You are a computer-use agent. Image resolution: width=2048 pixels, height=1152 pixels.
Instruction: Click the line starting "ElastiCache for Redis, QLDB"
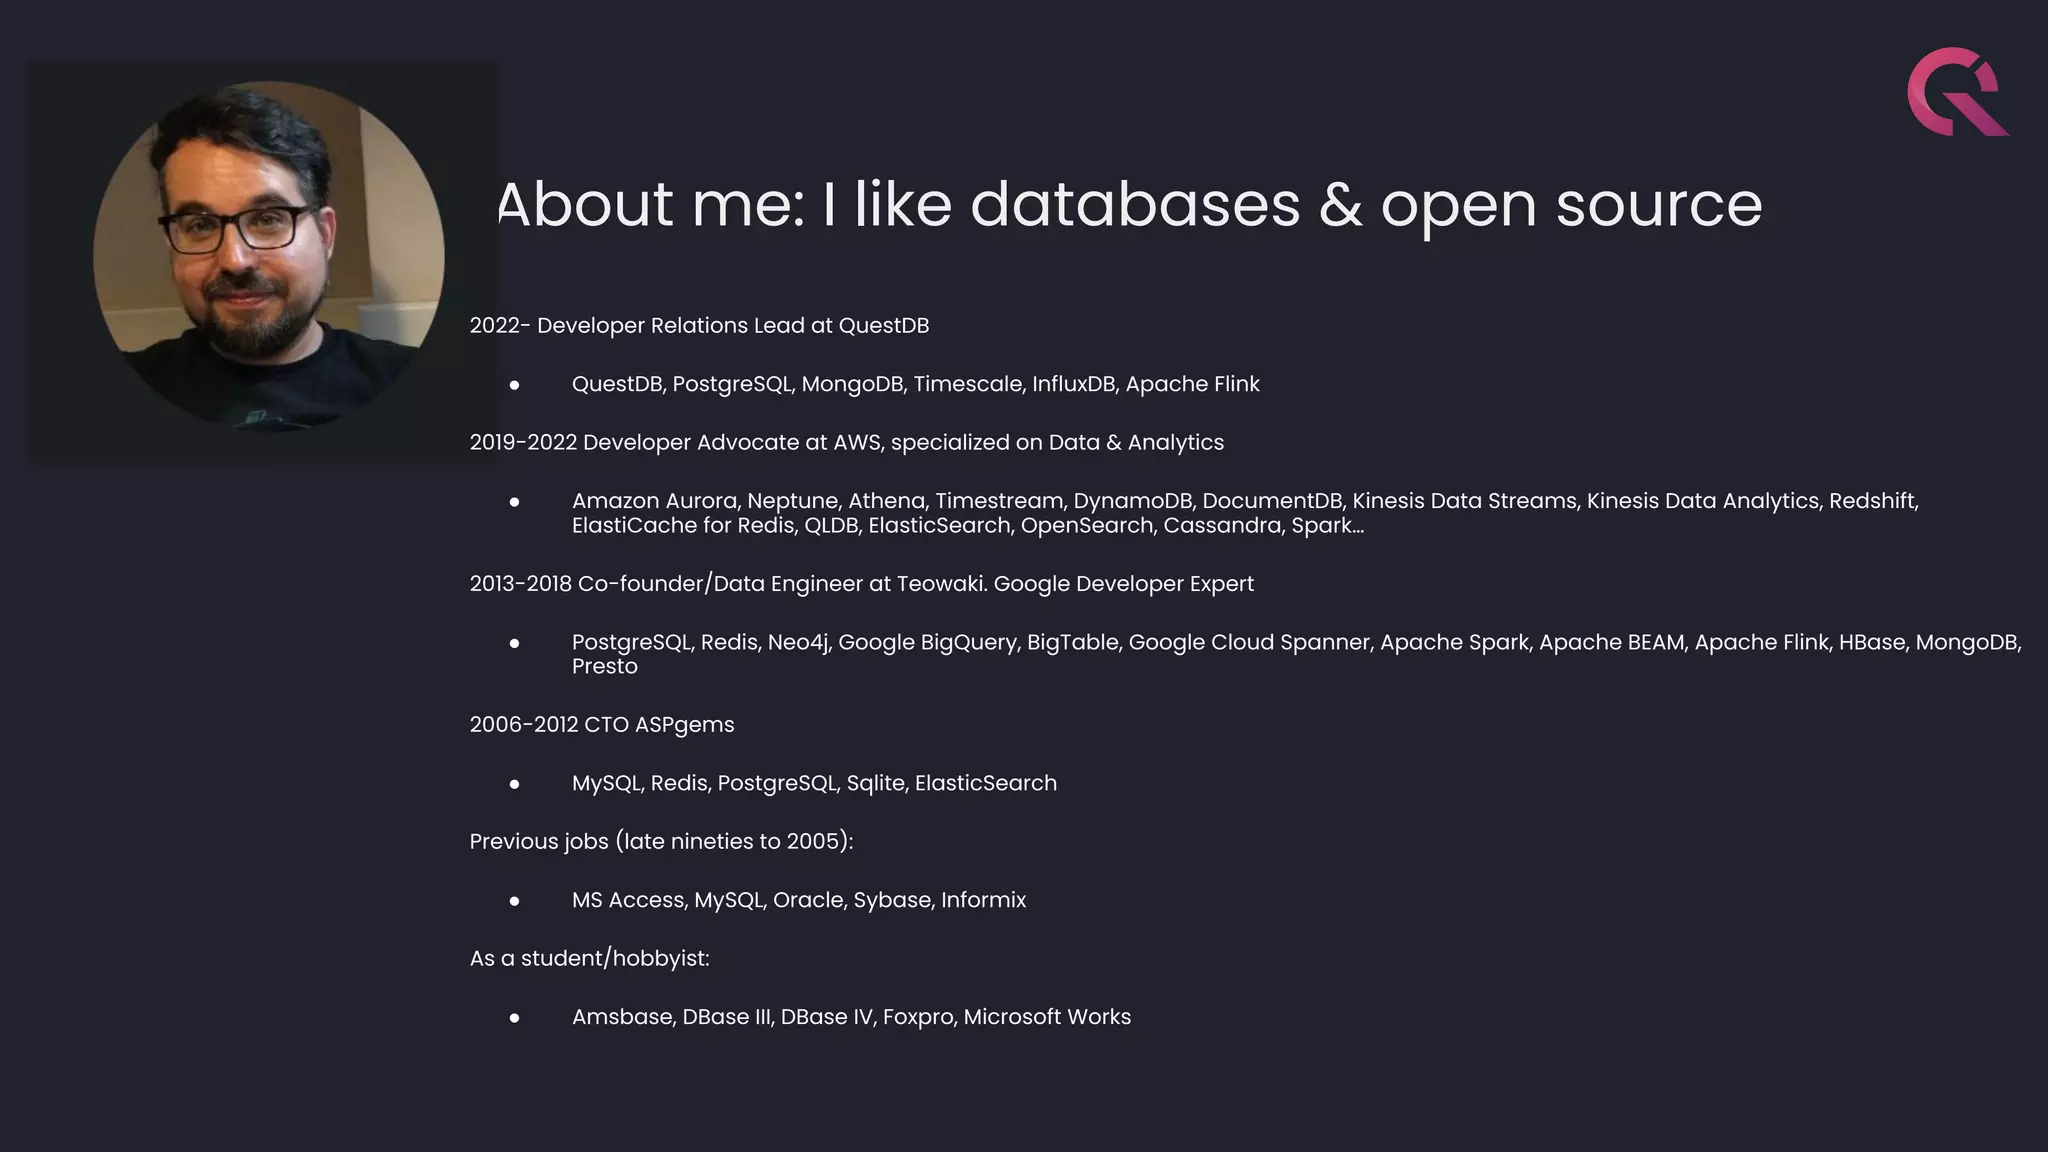coord(967,526)
